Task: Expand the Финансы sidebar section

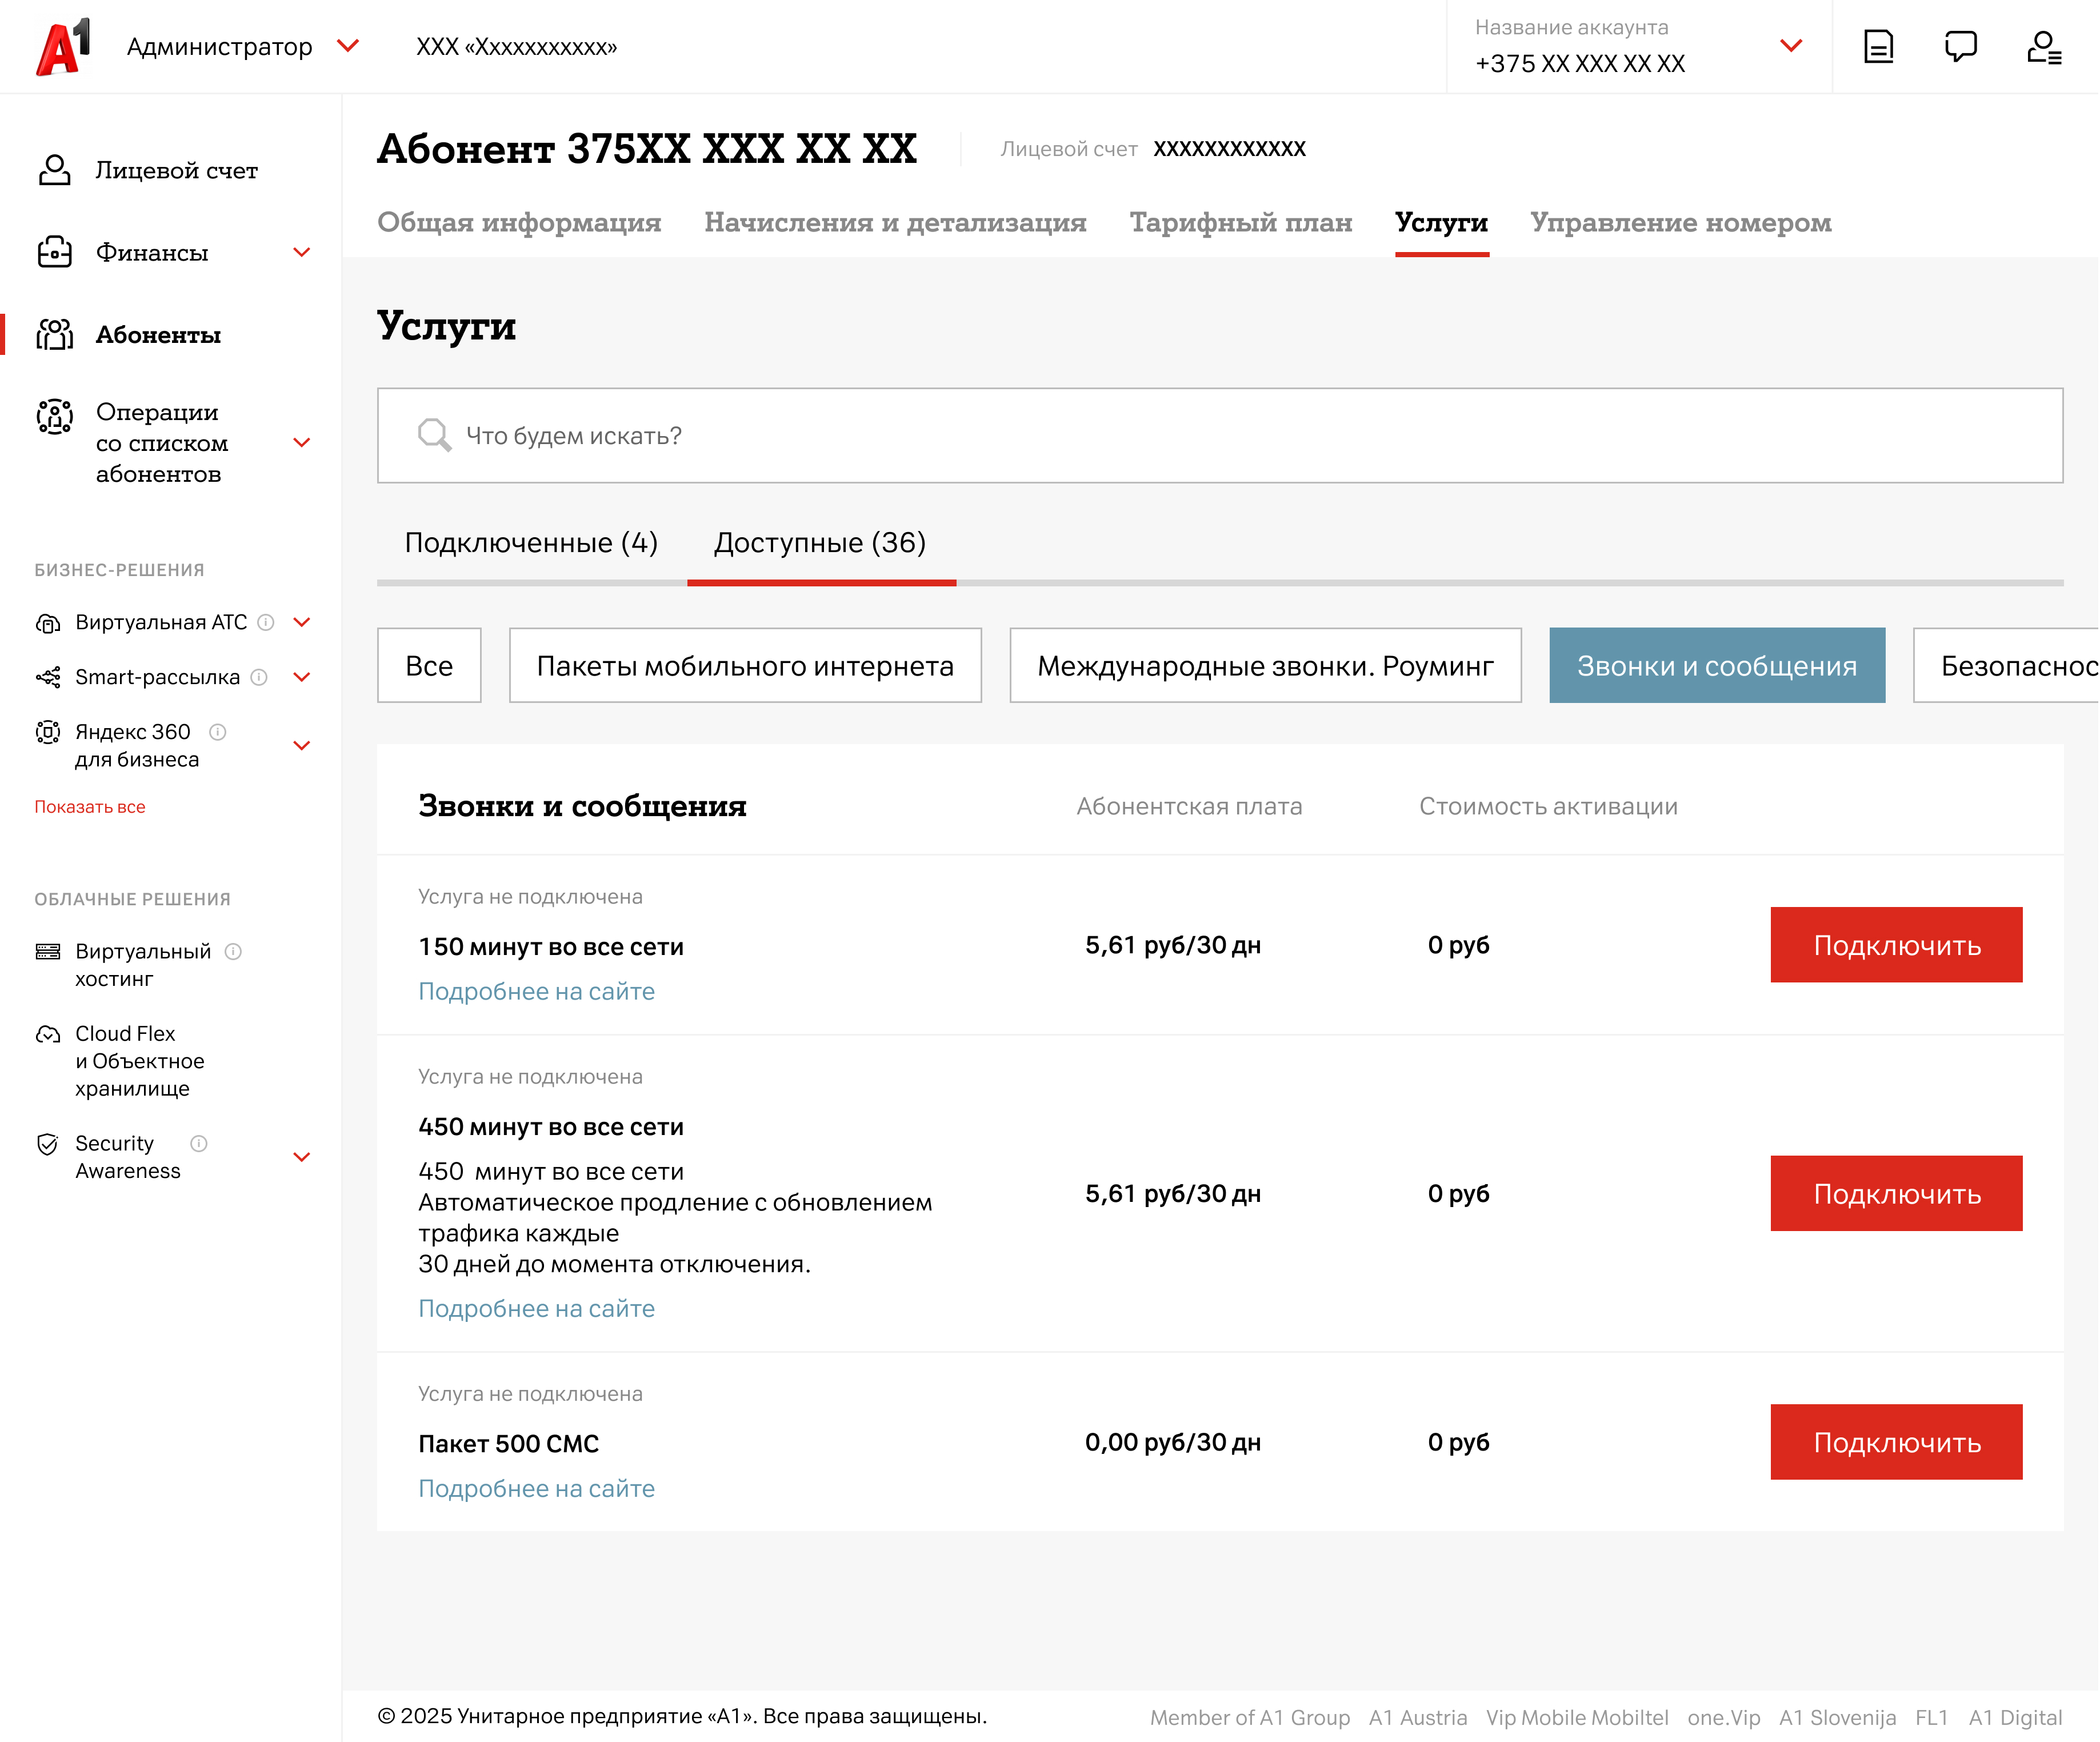Action: tap(301, 252)
